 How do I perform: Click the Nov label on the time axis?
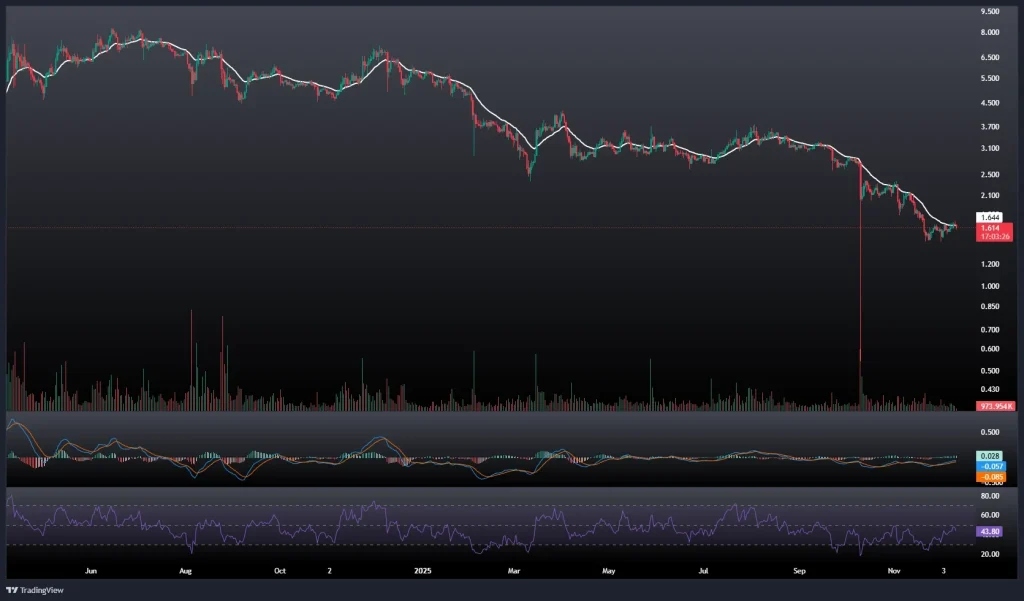click(894, 571)
